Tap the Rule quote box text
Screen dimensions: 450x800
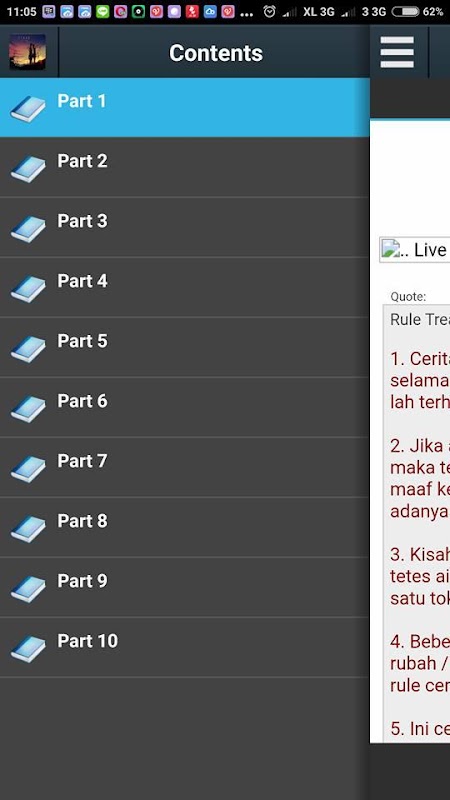419,319
